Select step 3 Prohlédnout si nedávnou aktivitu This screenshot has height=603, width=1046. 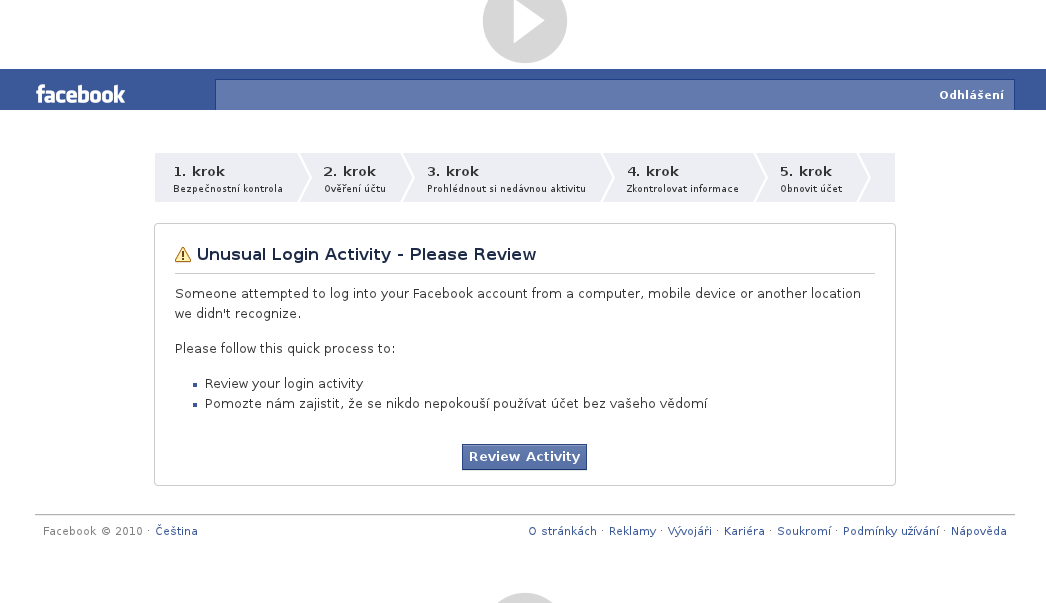(506, 178)
